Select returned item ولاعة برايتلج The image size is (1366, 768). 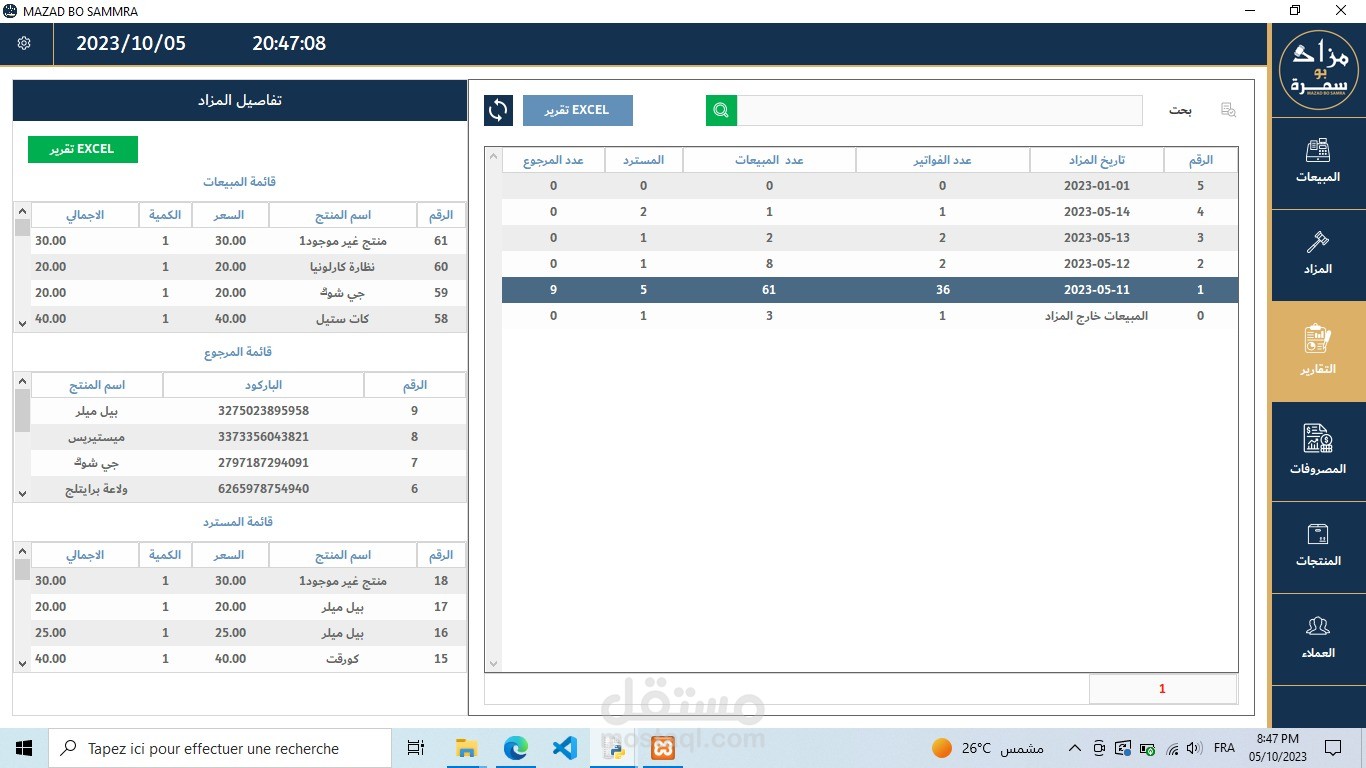click(248, 489)
